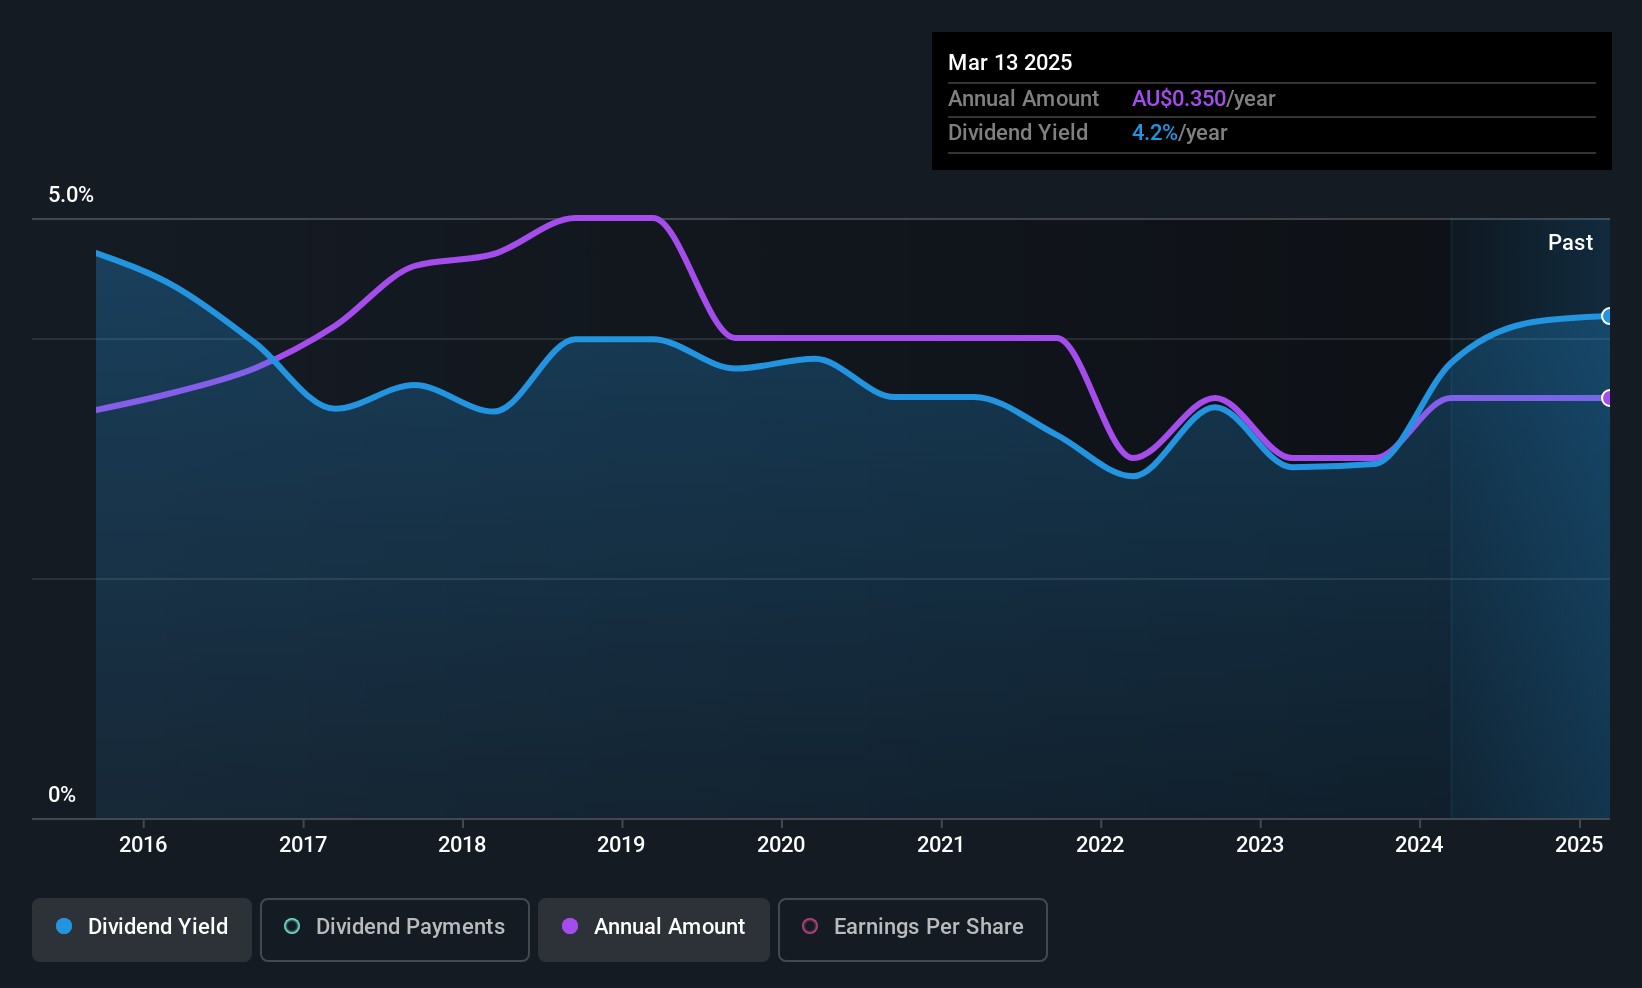Screen dimensions: 1642x988
Task: Click the 0% y-axis label
Action: 62,795
